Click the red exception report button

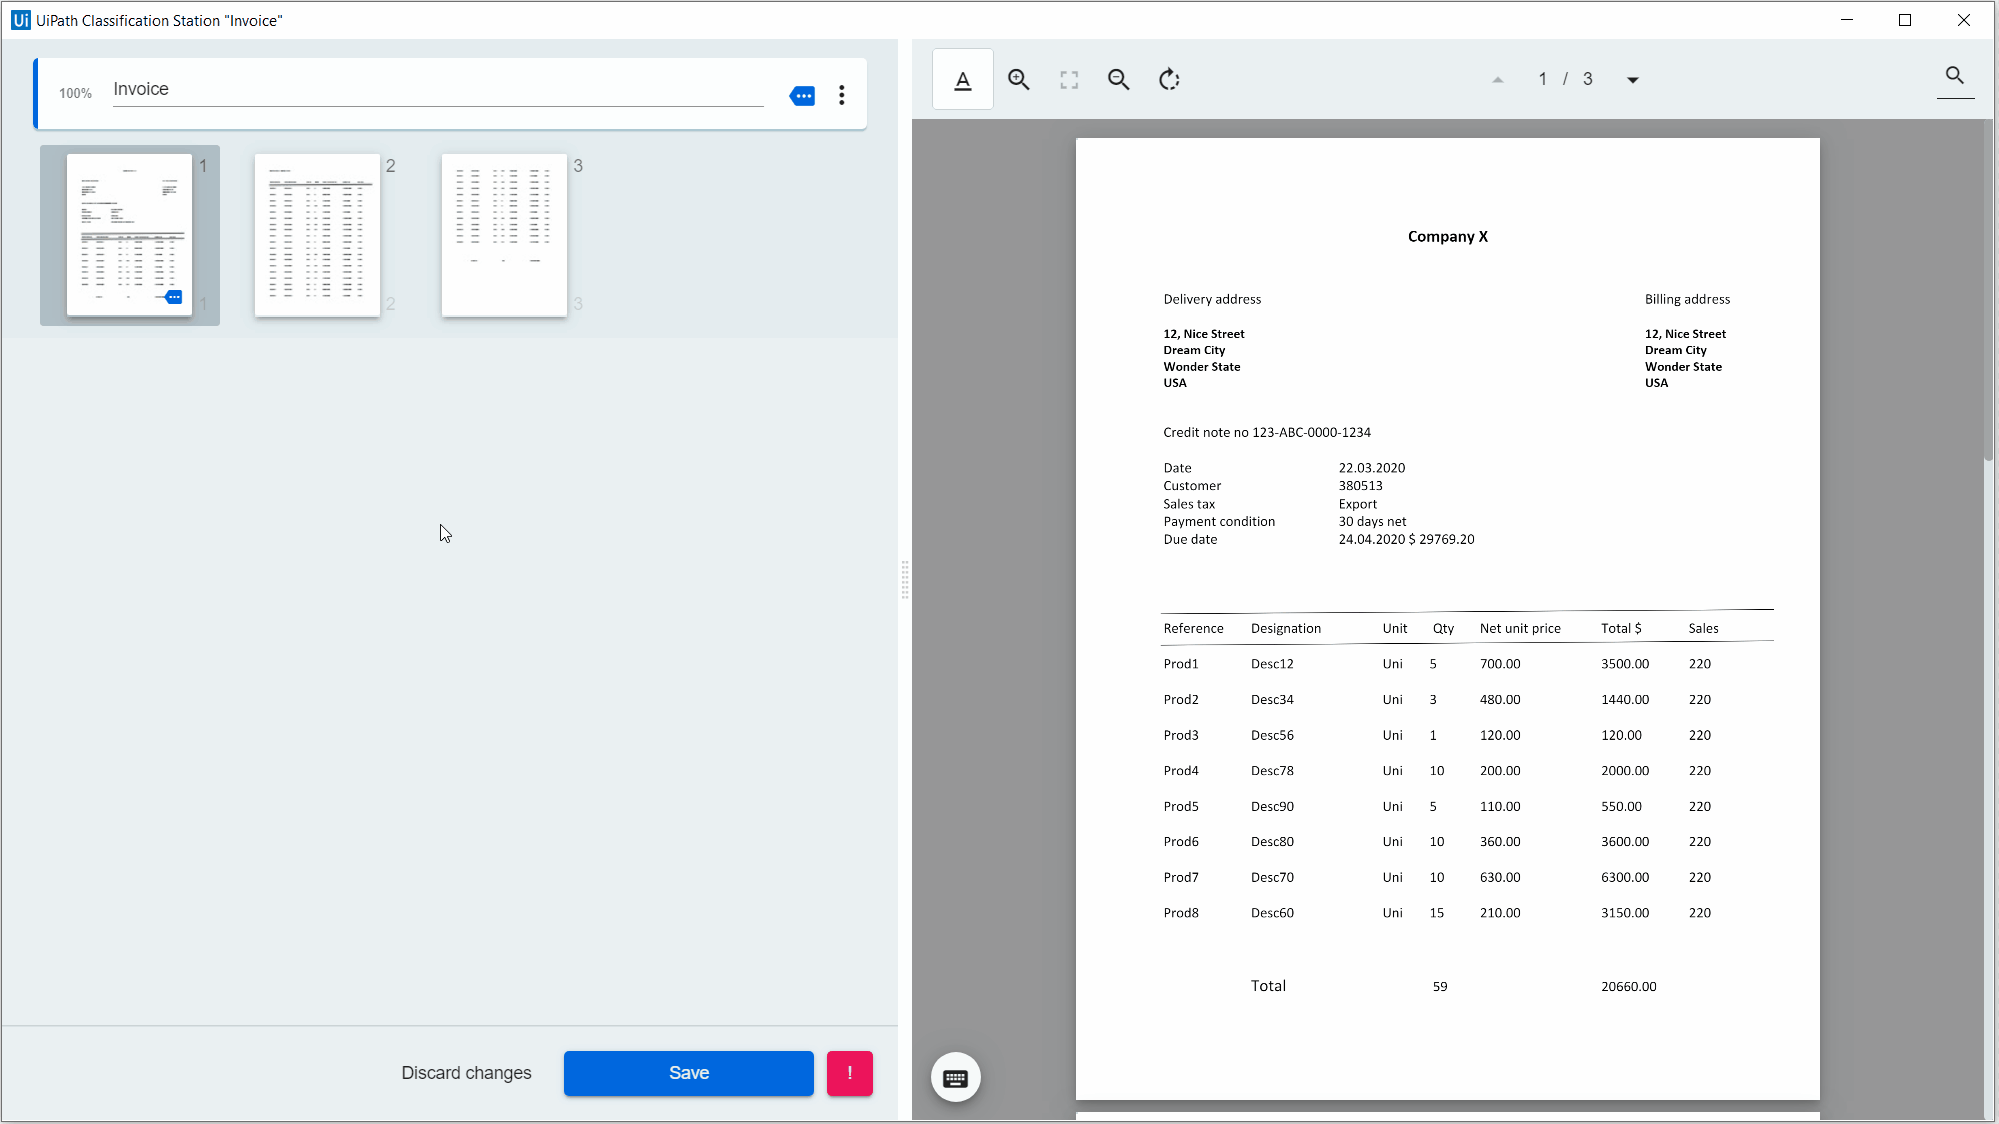pos(849,1073)
